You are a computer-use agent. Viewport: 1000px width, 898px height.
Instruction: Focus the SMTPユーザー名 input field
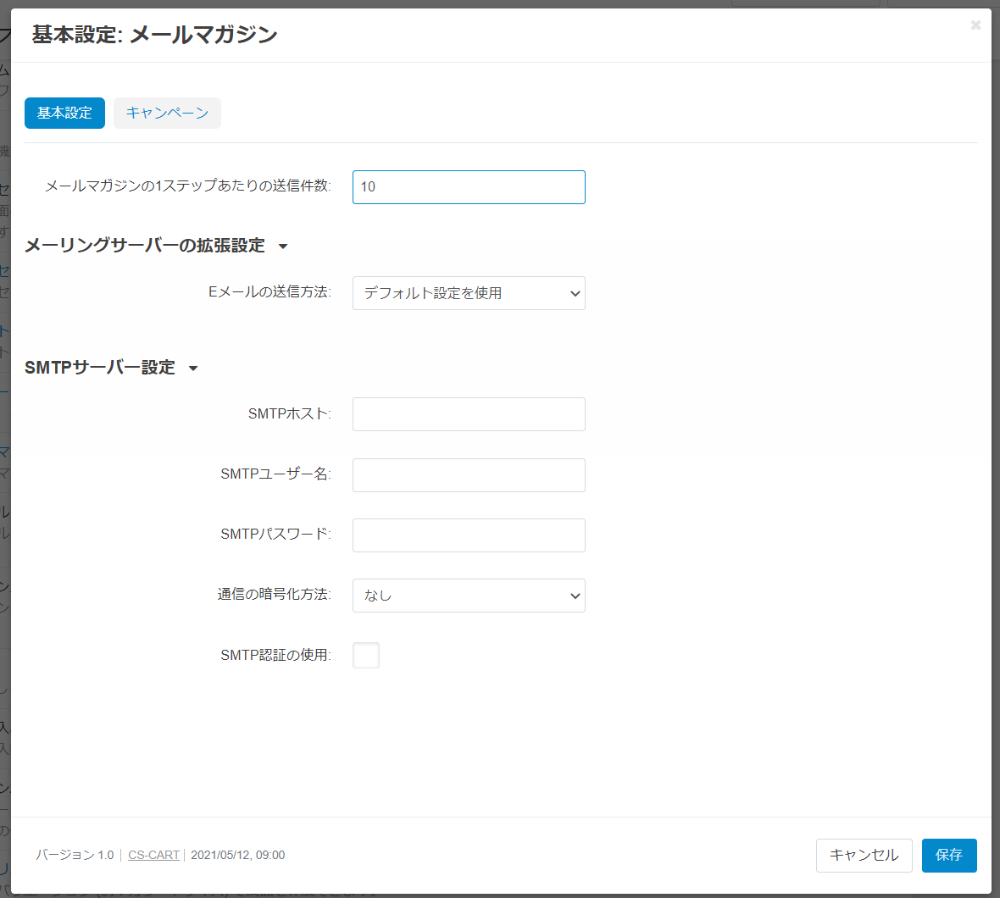pyautogui.click(x=469, y=475)
